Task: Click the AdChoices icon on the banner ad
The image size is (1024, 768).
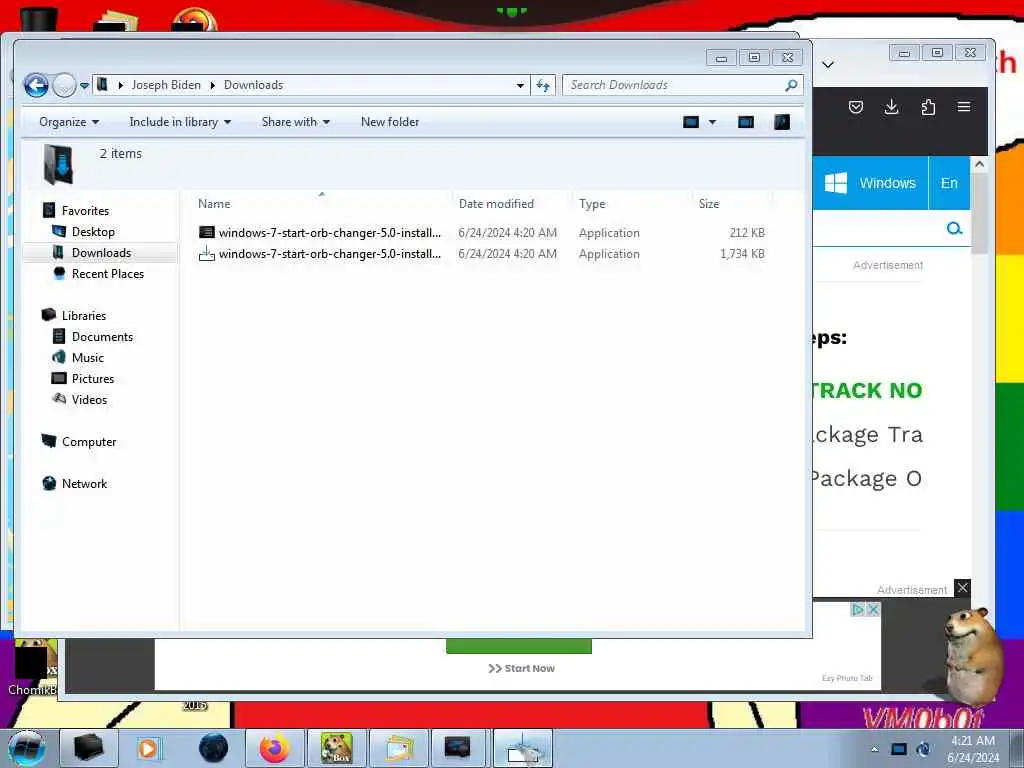Action: 858,609
